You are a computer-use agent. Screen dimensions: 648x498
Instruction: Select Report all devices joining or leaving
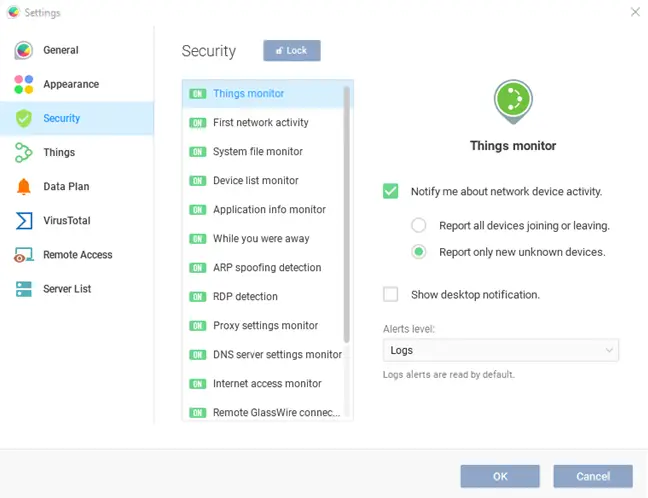click(419, 226)
